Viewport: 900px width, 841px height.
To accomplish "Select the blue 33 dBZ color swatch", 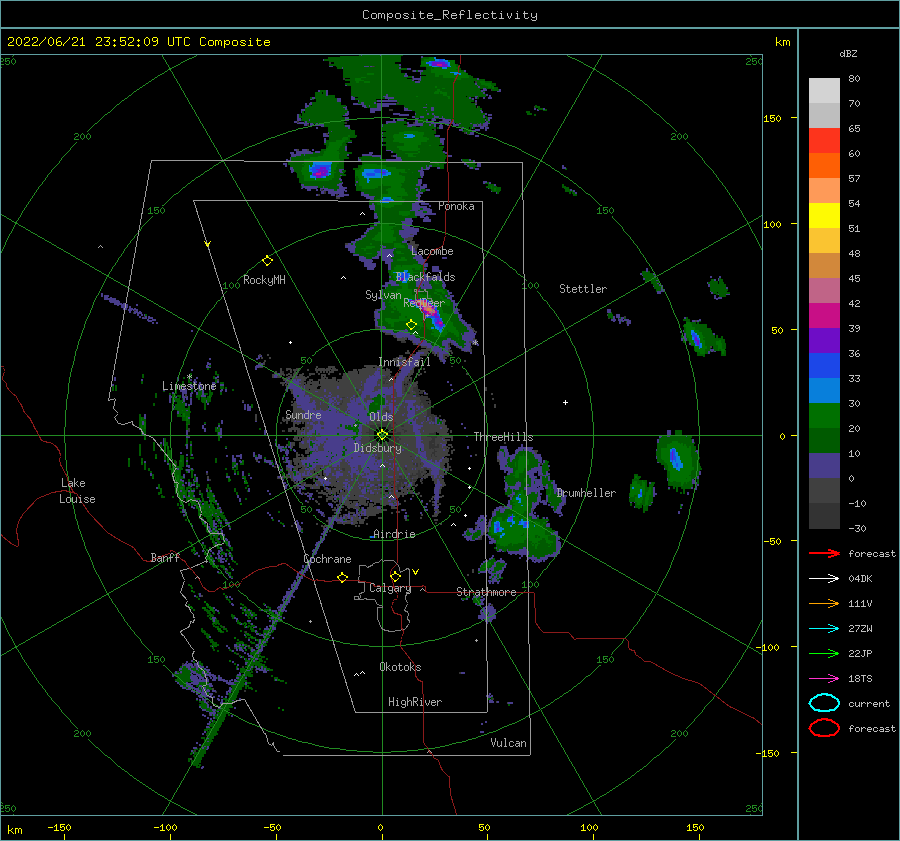I will (x=824, y=365).
